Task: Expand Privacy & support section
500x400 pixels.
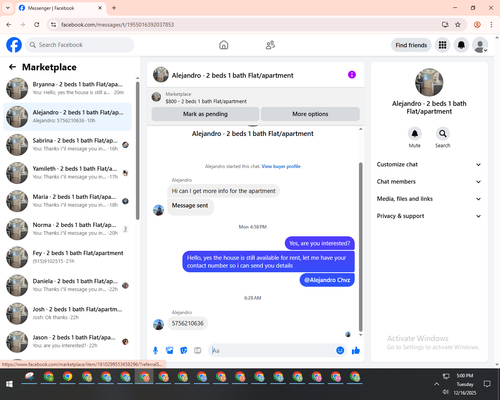Action: [429, 216]
